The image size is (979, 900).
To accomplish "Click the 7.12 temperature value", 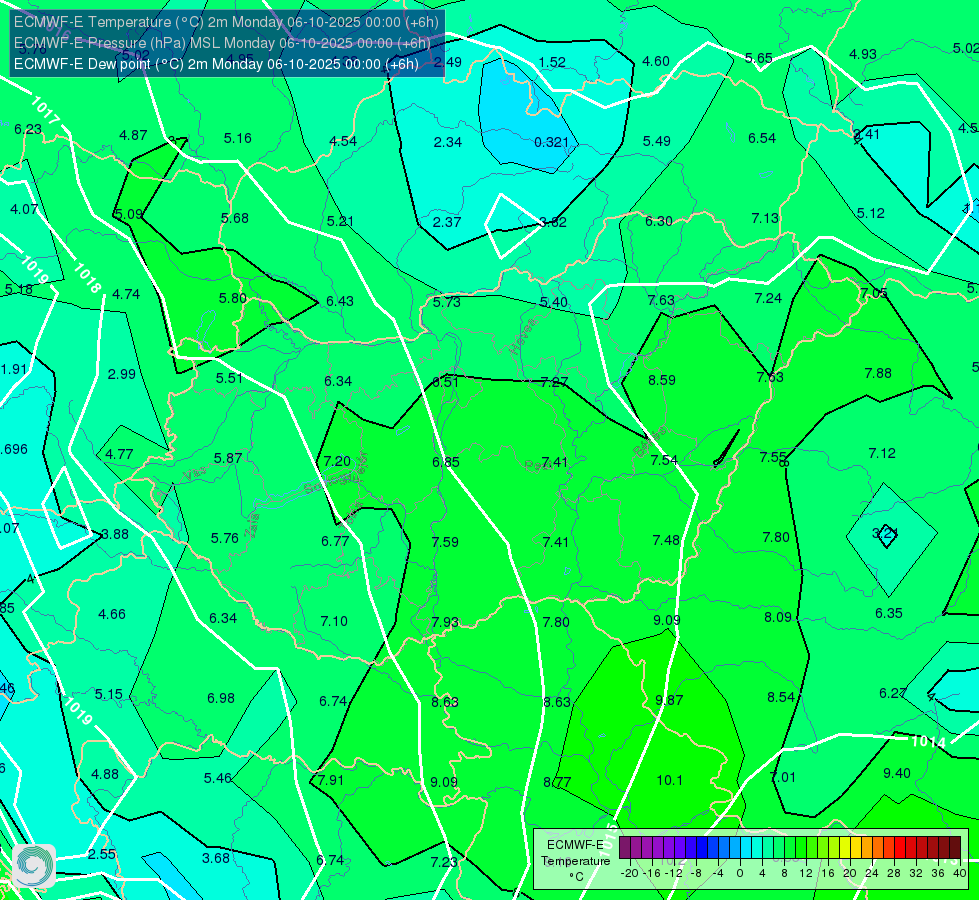I will click(x=882, y=453).
